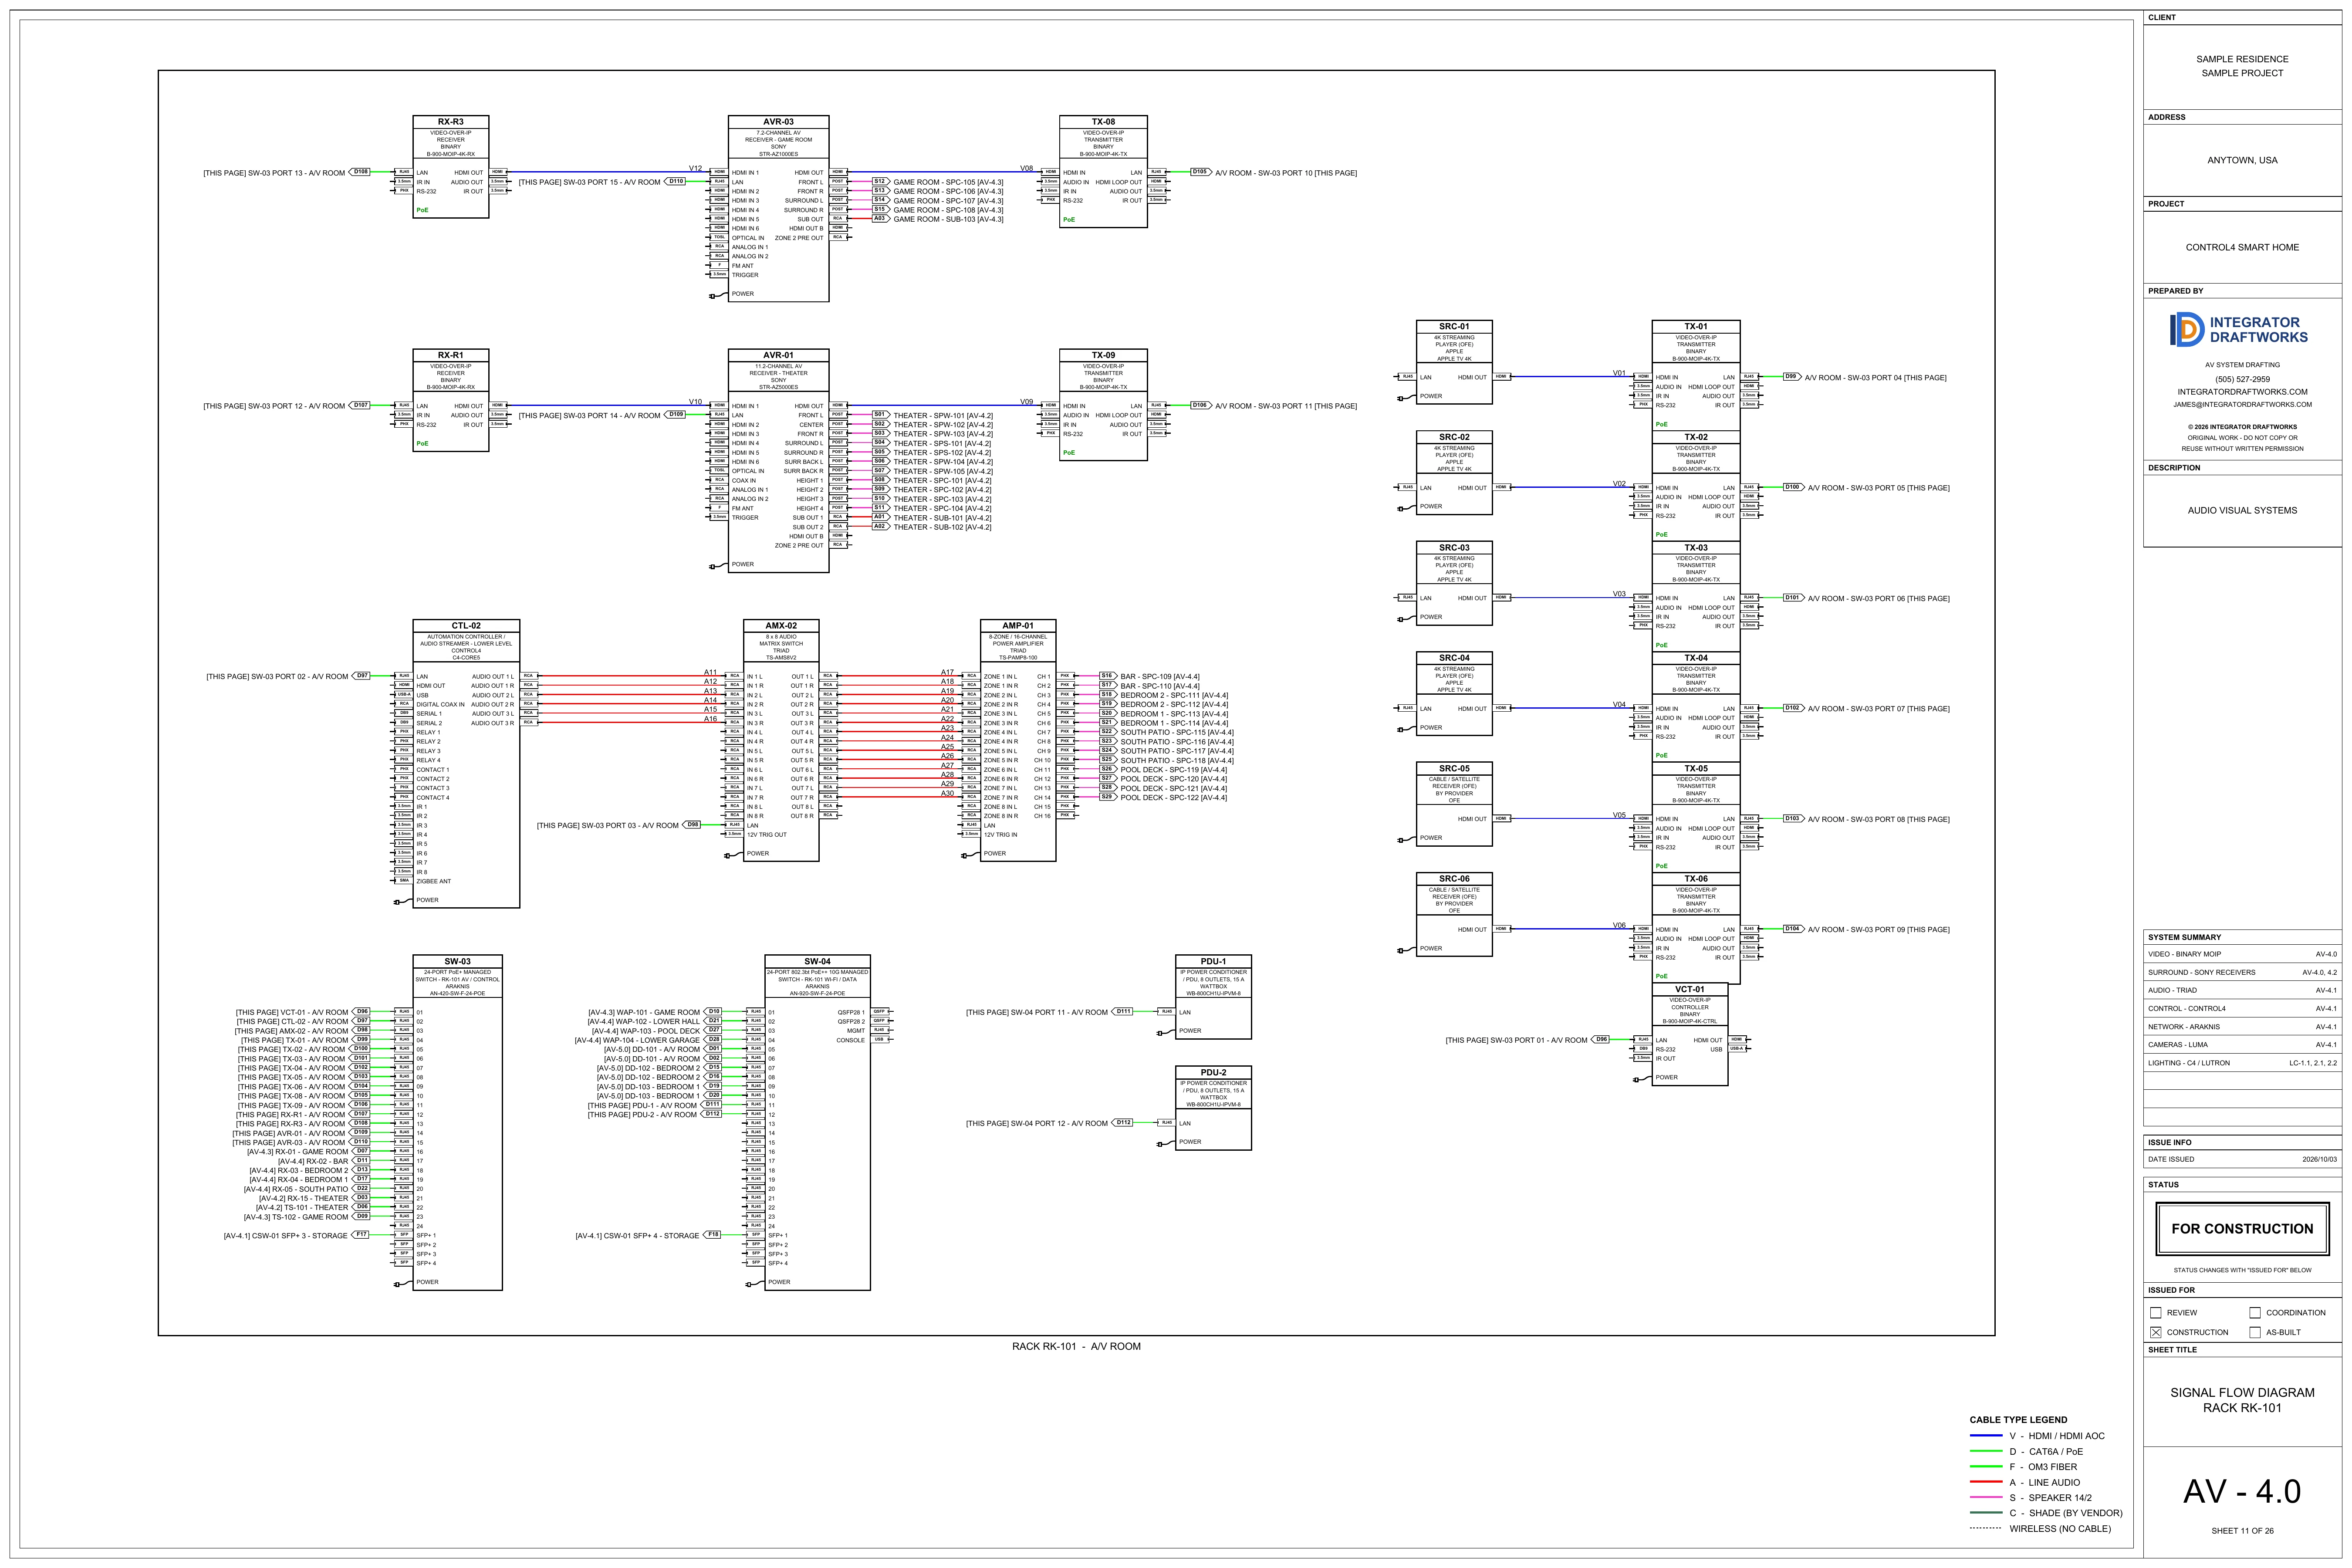2352x1568 pixels.
Task: Click the JAMES@INTEGRATORDRAFTWORKS.COM email address
Action: 2242,405
